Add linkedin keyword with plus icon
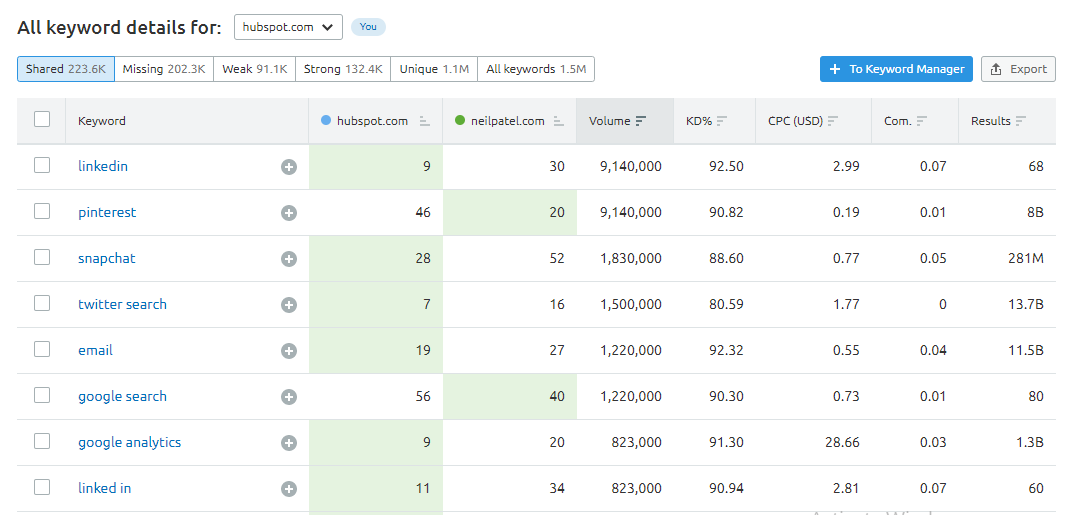The height and width of the screenshot is (515, 1084). (x=289, y=167)
